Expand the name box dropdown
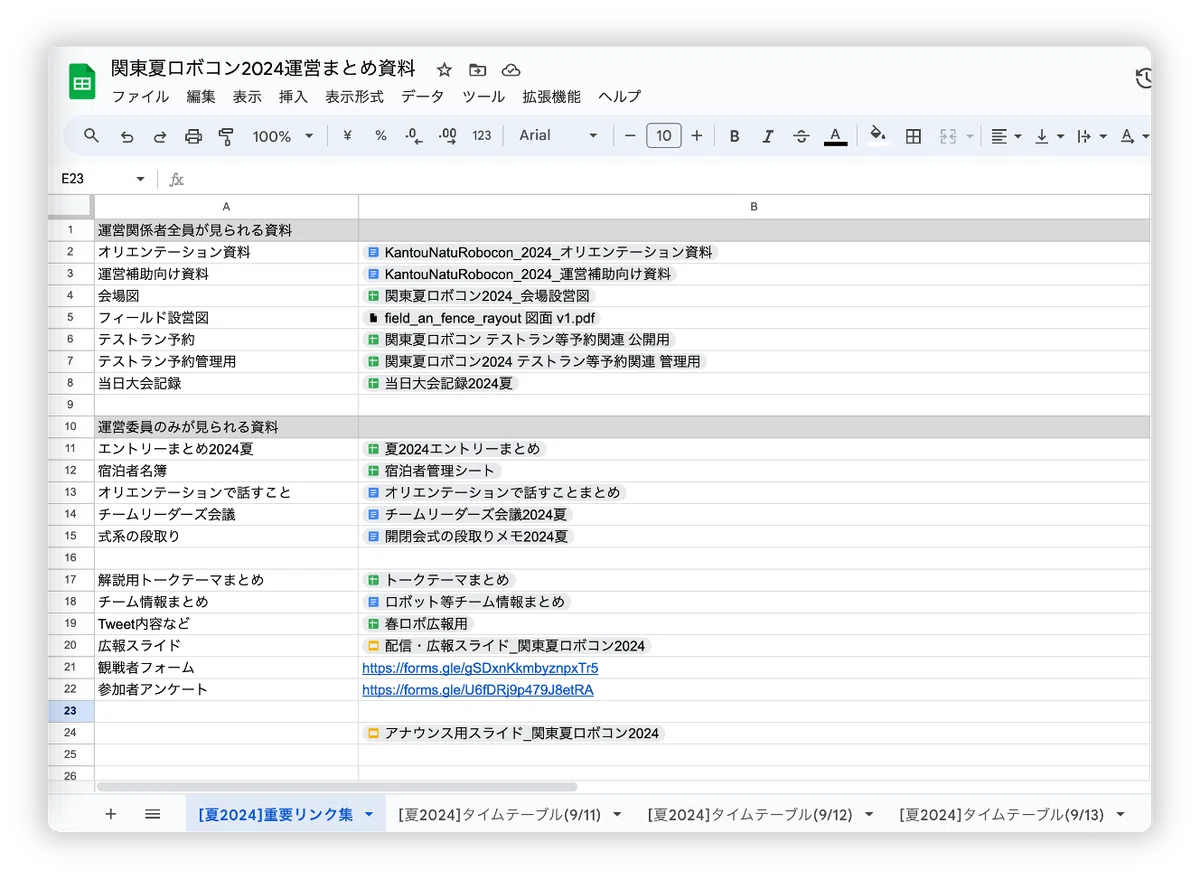Screen dimensions: 1200x878 tap(140, 179)
